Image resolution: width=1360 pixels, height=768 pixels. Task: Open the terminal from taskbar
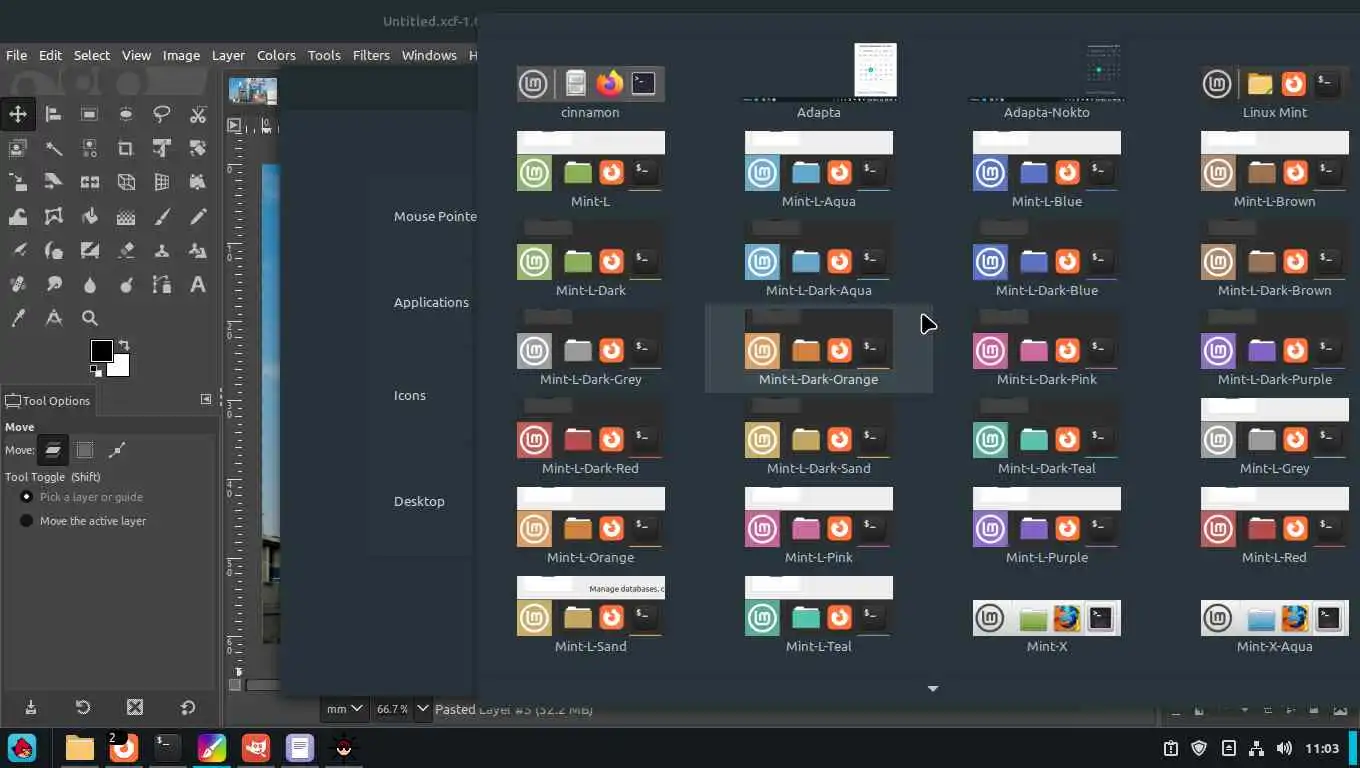167,747
